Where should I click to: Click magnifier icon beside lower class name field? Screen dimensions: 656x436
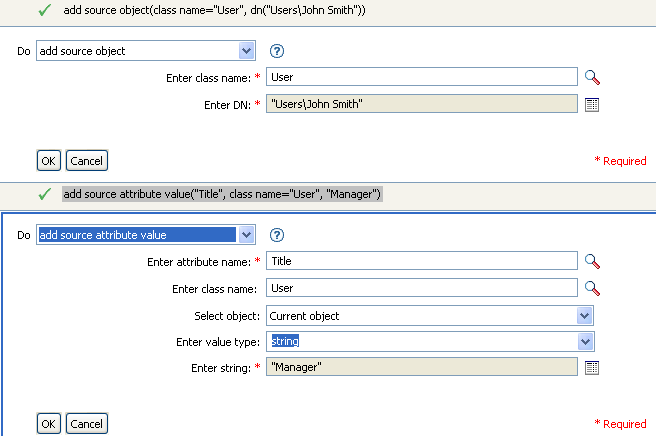coord(592,288)
